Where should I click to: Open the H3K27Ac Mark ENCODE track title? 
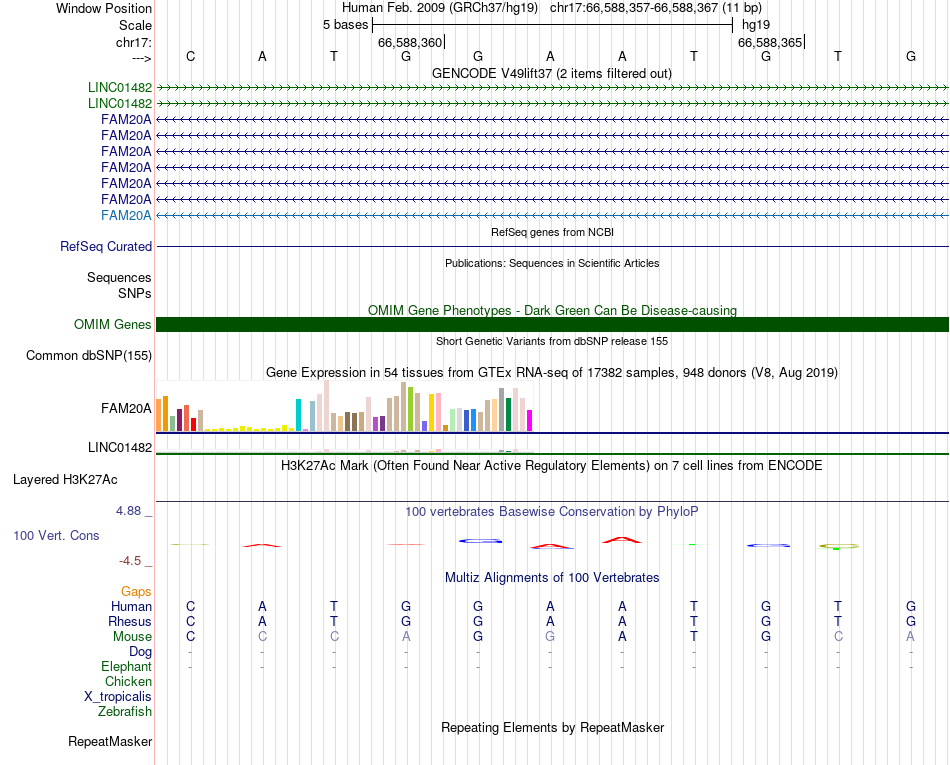[552, 465]
